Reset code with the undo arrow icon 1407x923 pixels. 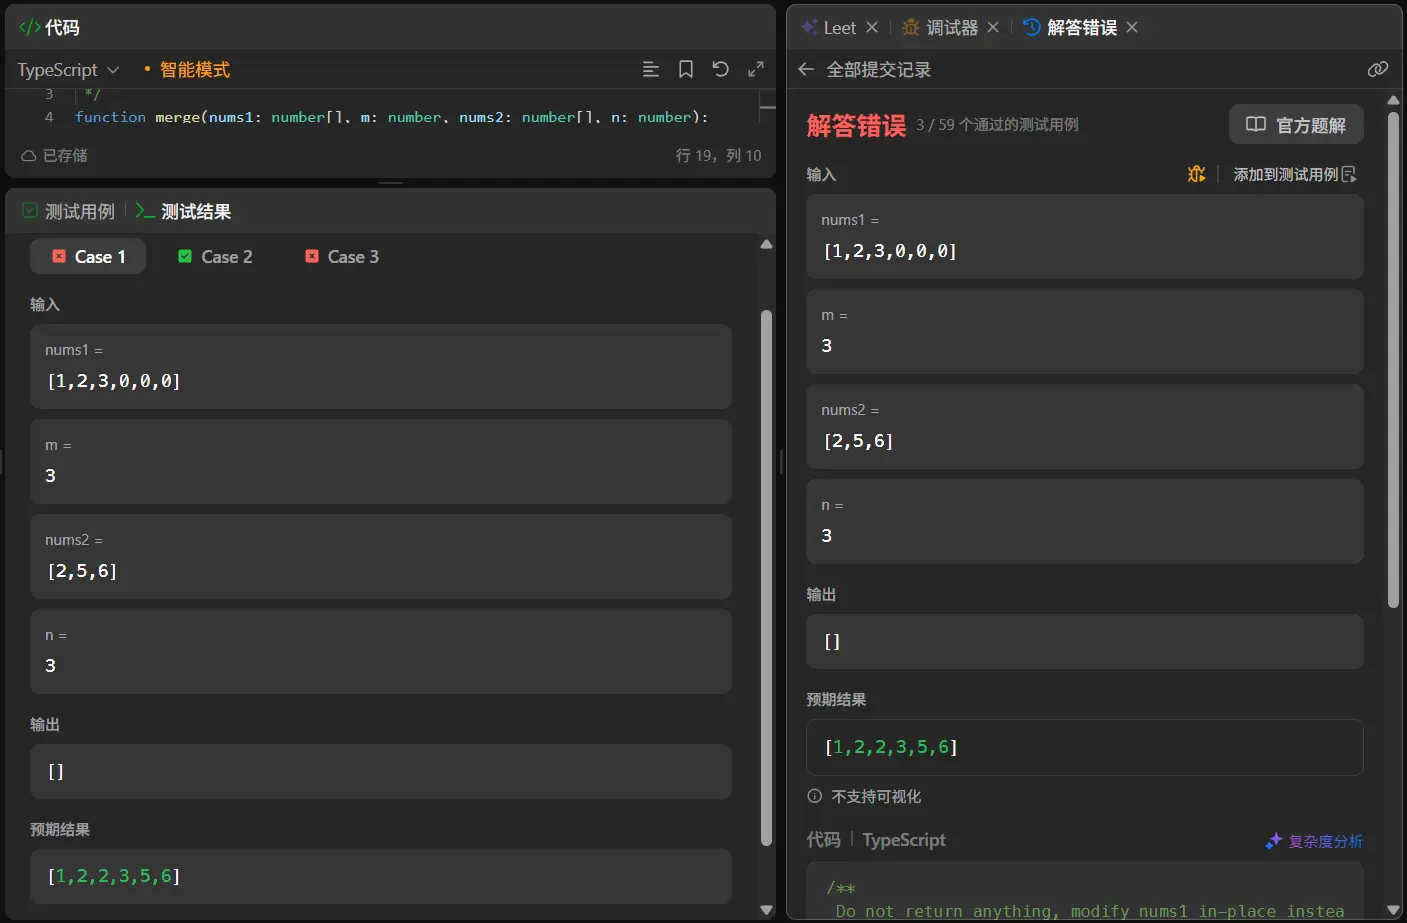pos(720,69)
